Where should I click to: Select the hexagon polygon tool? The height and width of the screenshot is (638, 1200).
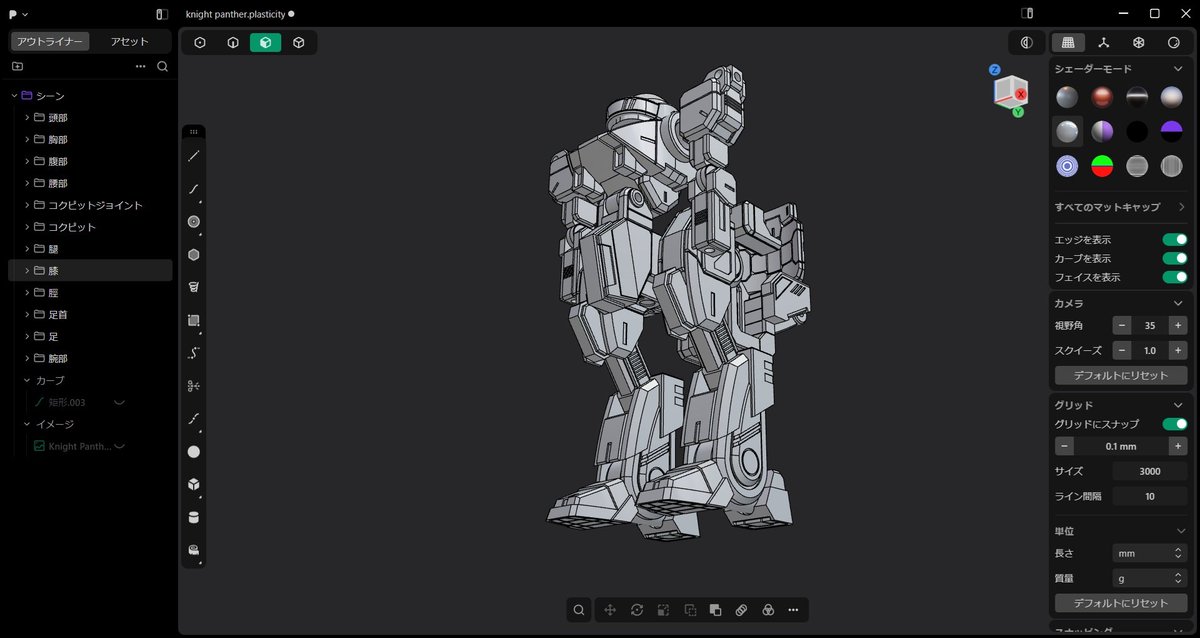click(194, 255)
